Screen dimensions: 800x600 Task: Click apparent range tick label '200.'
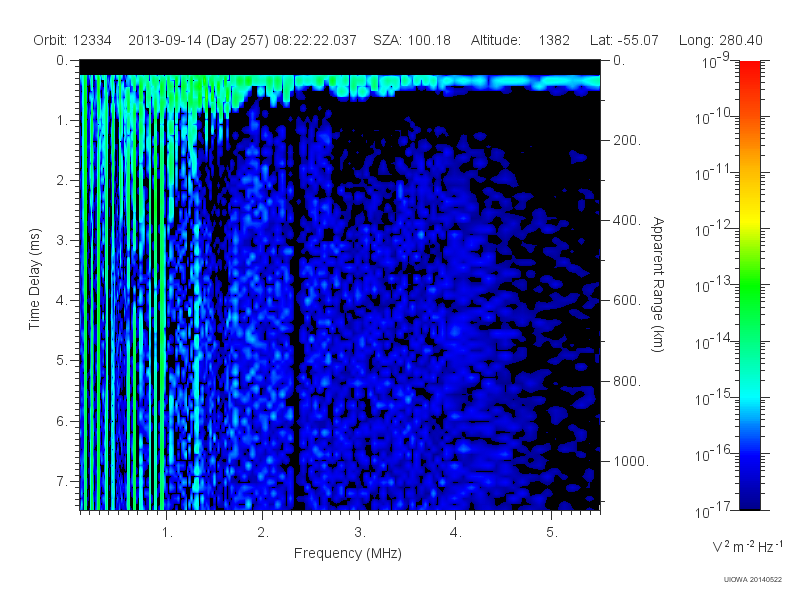[627, 140]
